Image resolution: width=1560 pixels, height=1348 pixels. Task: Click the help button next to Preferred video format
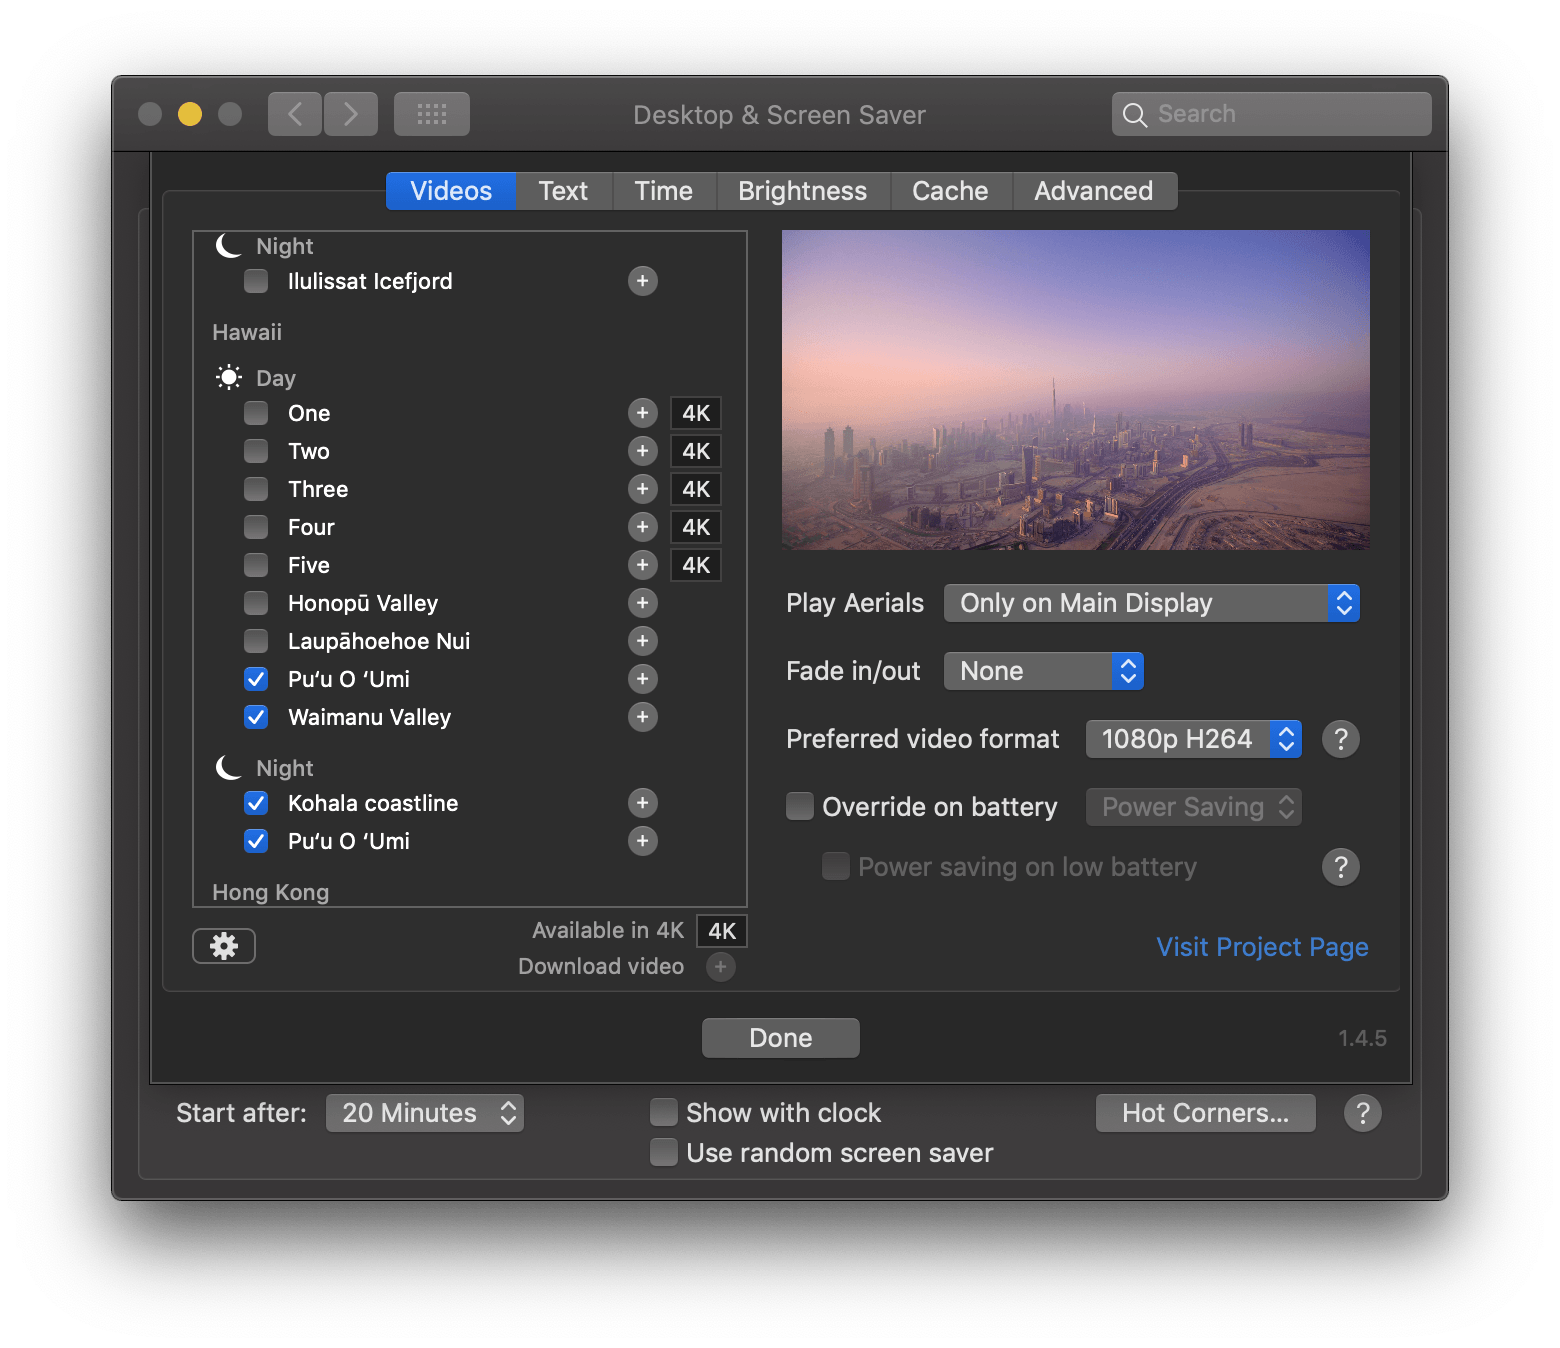[x=1340, y=739]
